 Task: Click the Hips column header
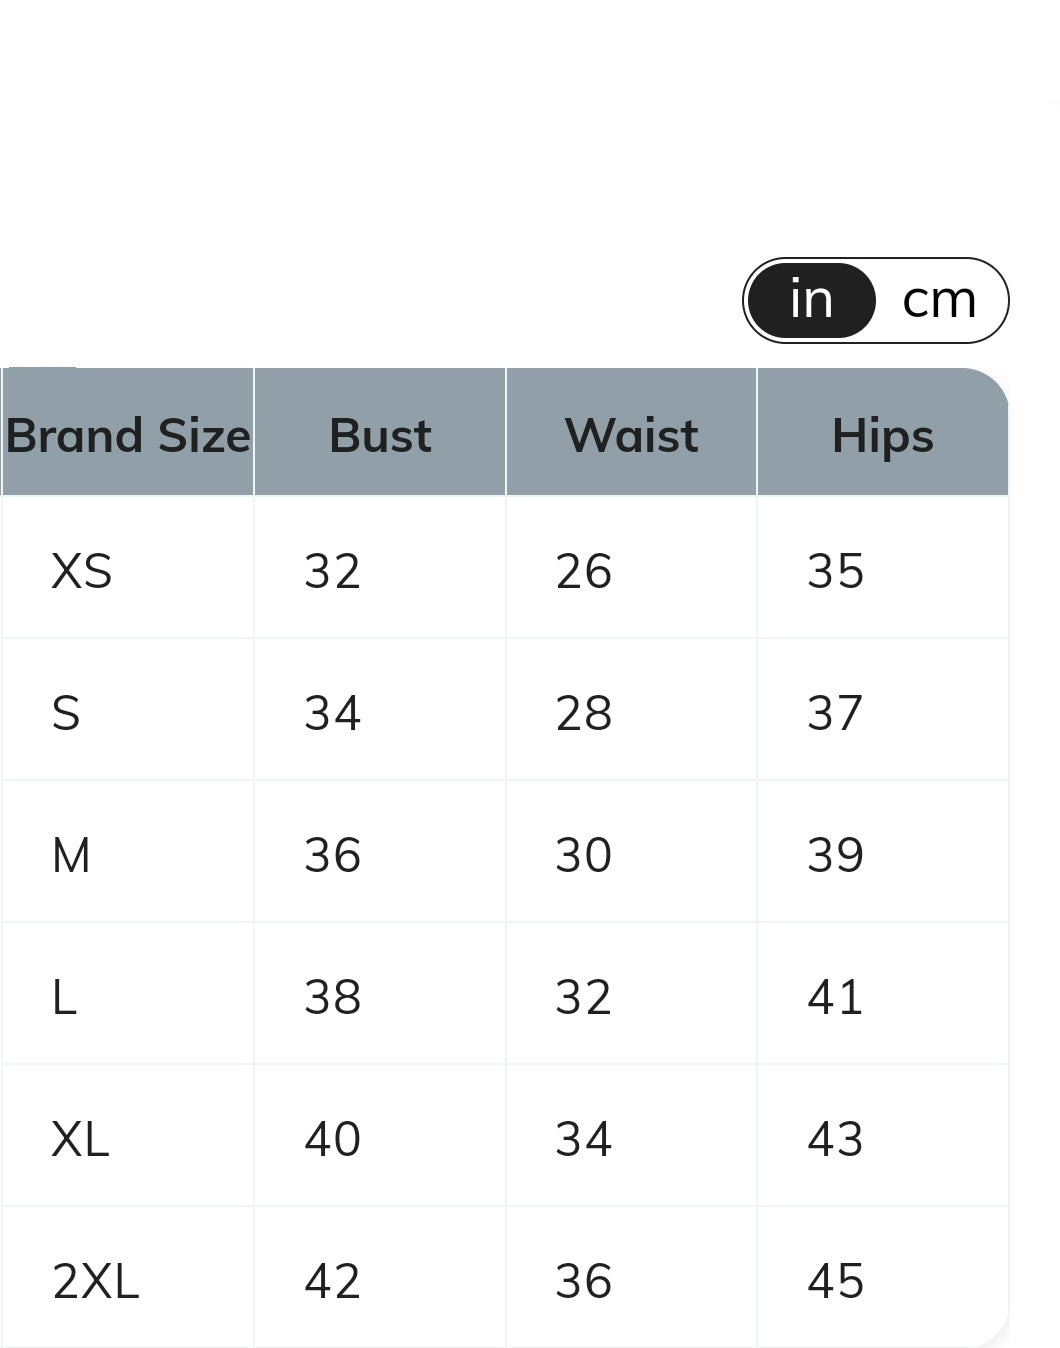883,437
